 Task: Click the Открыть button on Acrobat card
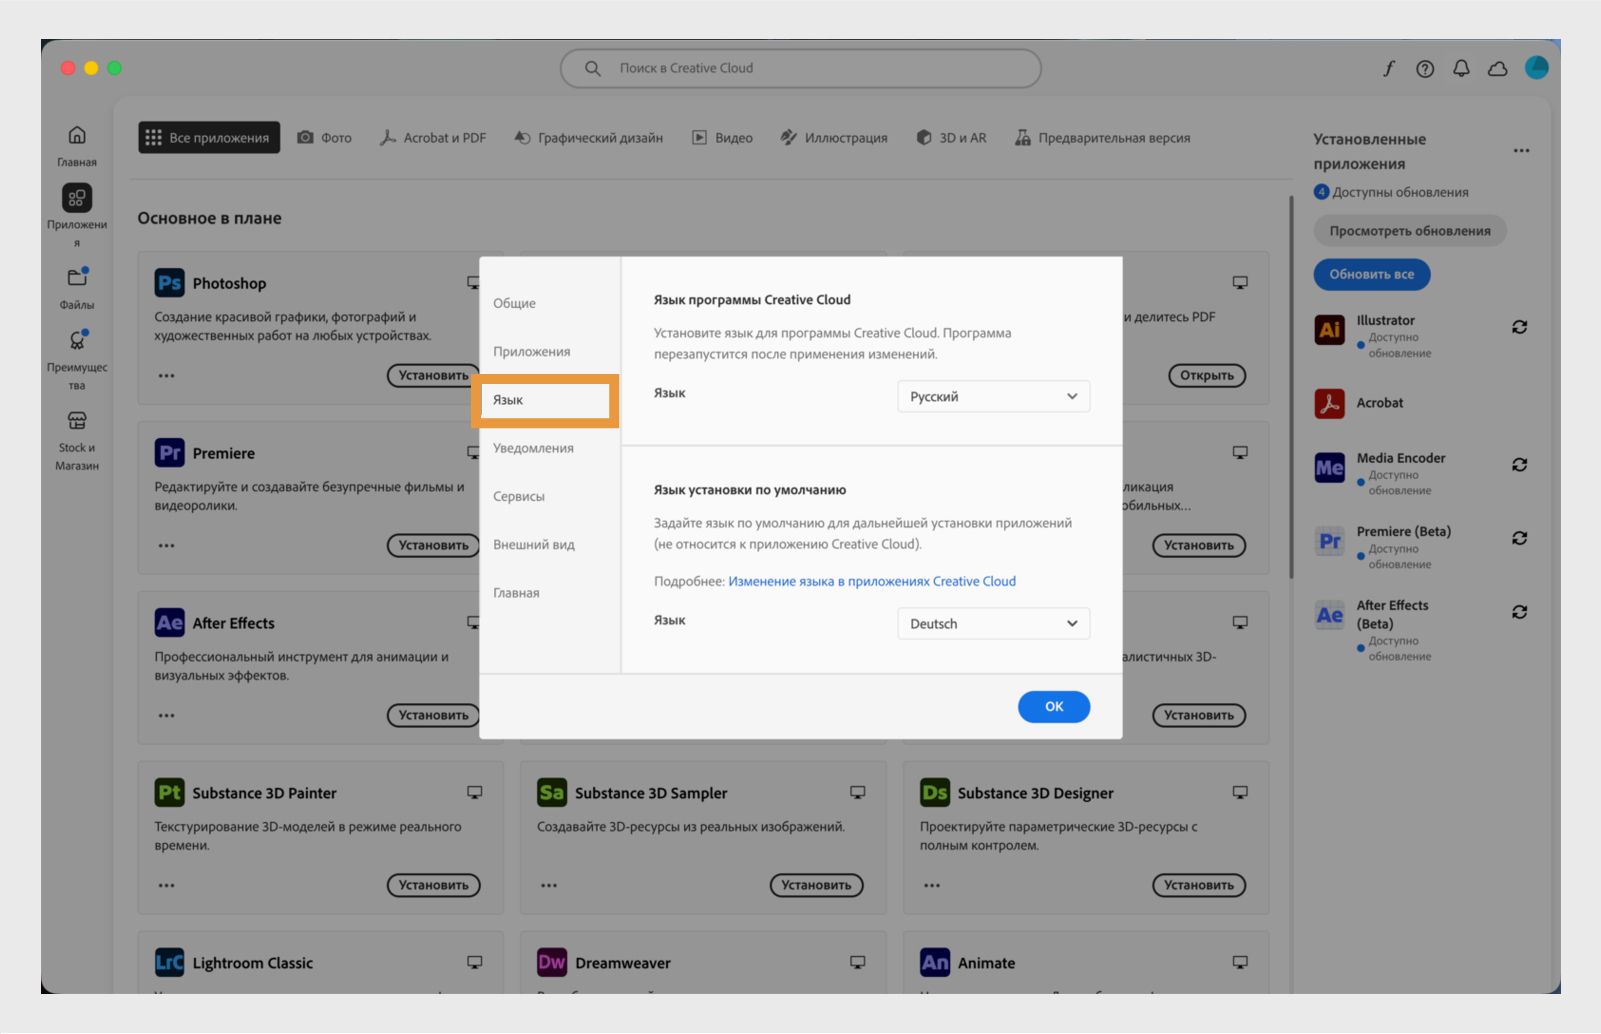pyautogui.click(x=1207, y=375)
